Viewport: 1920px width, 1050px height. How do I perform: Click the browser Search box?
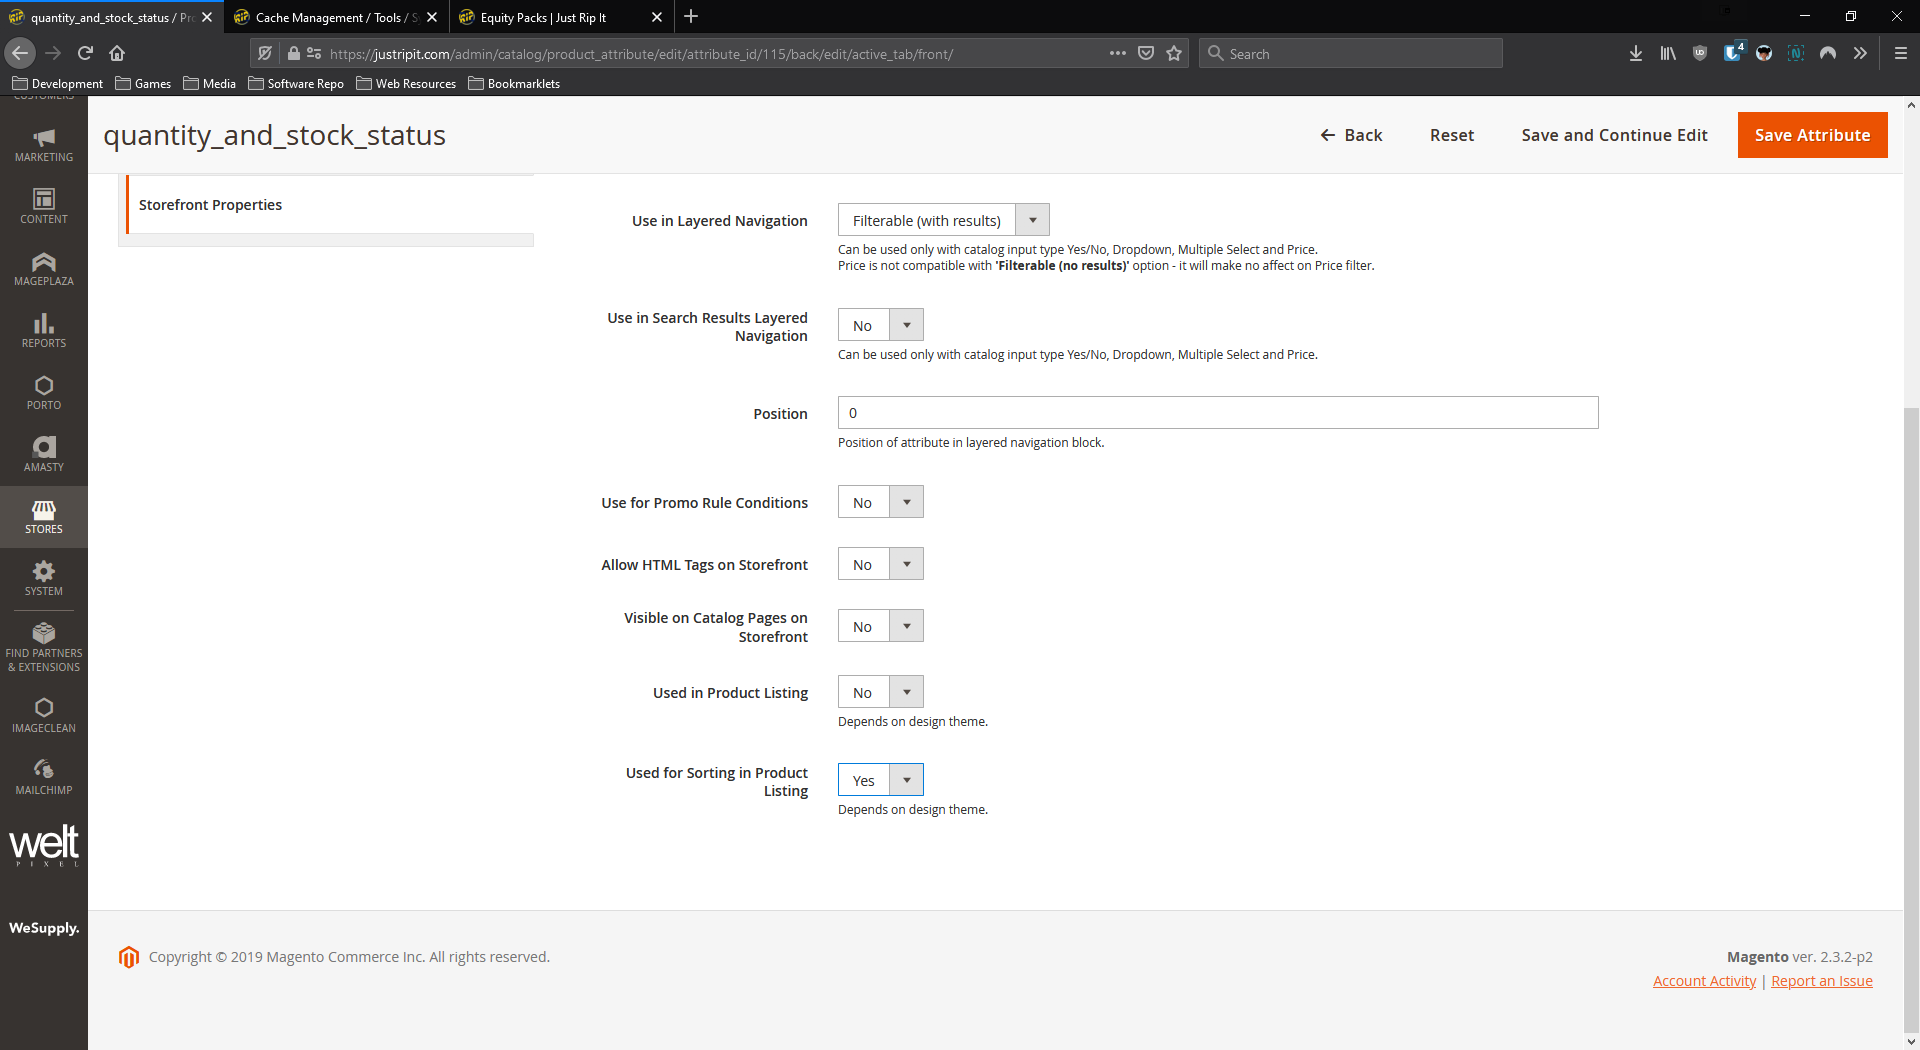[1350, 53]
